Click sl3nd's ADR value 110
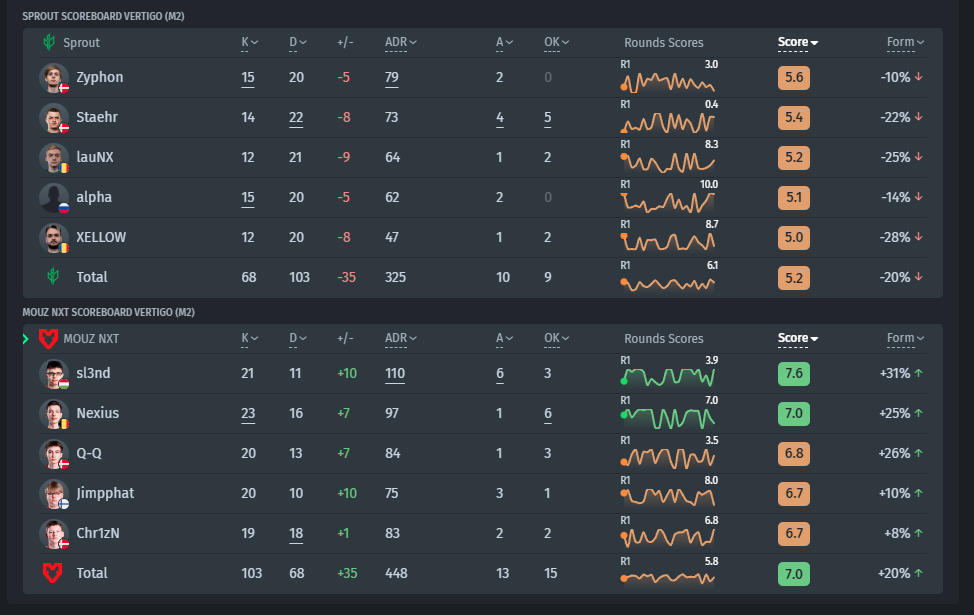Viewport: 974px width, 615px height. [x=394, y=373]
